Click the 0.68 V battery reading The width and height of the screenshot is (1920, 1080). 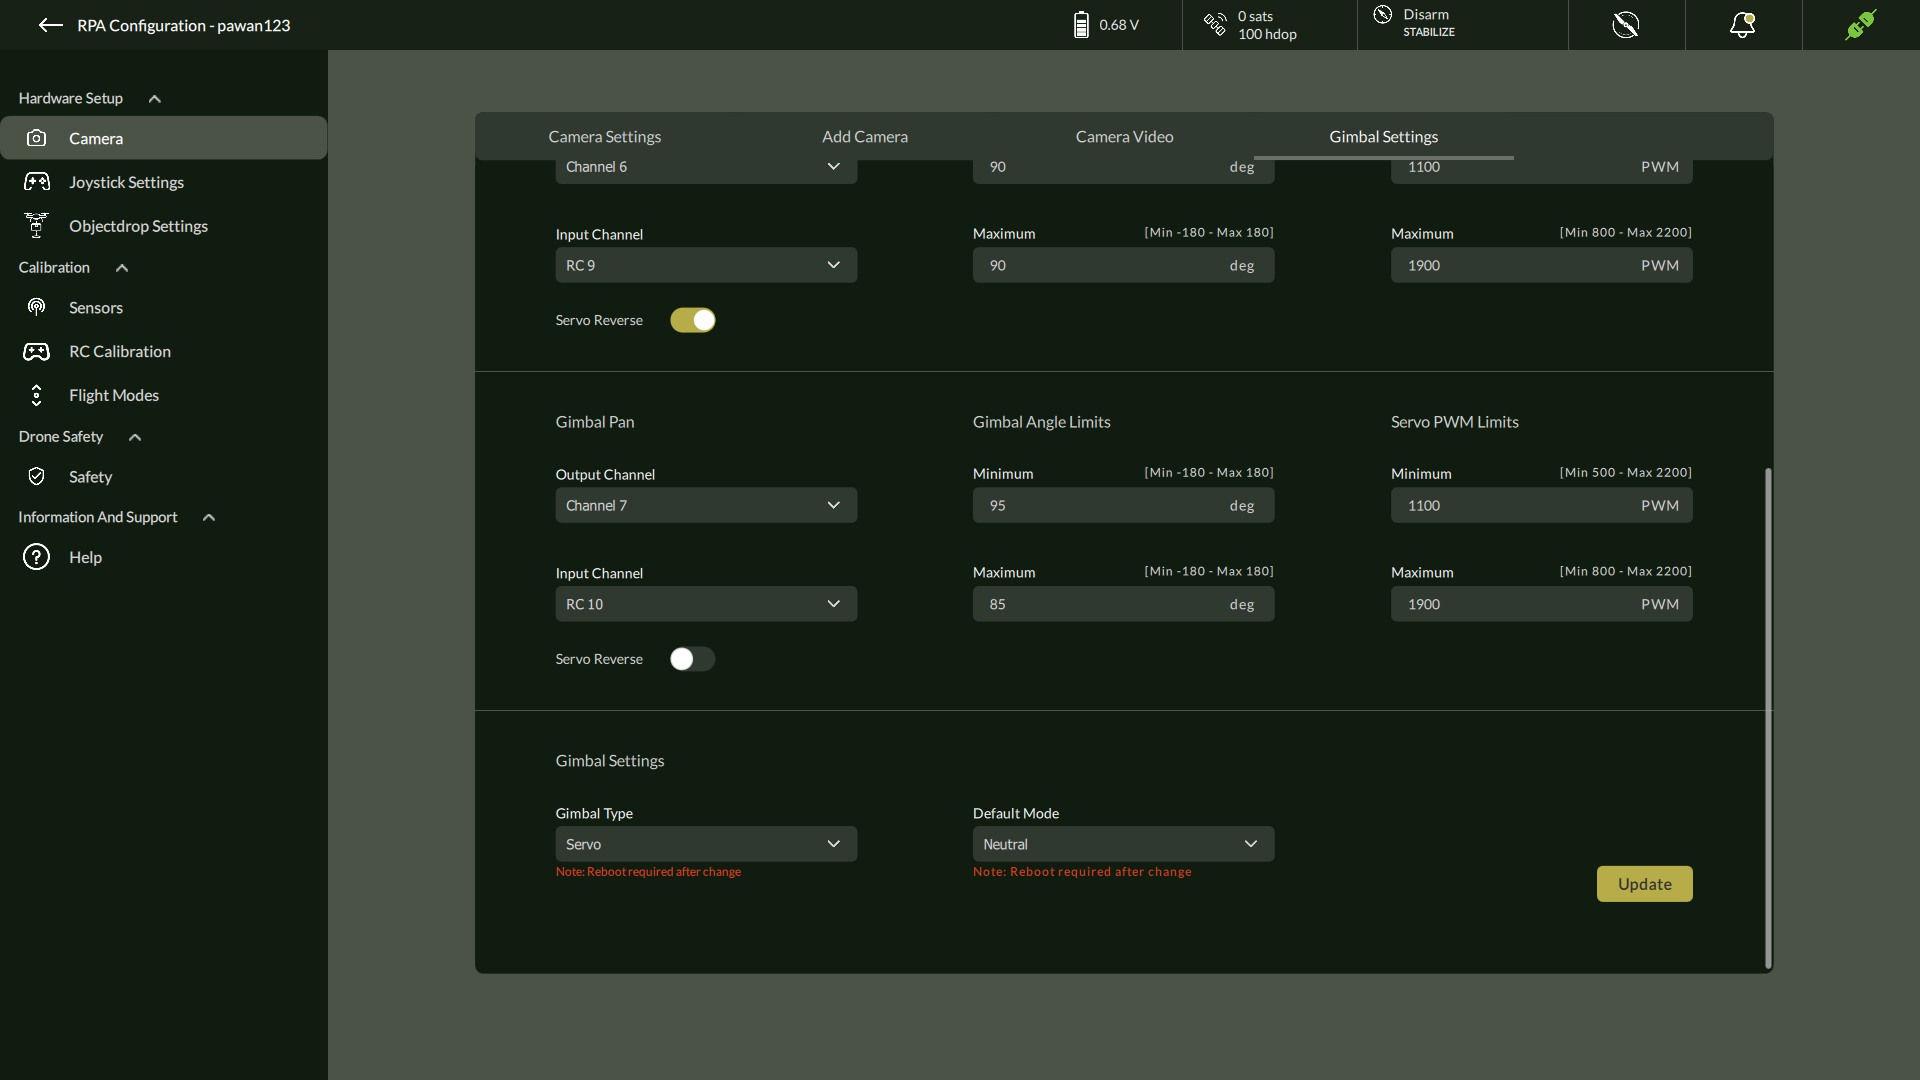pyautogui.click(x=1118, y=25)
